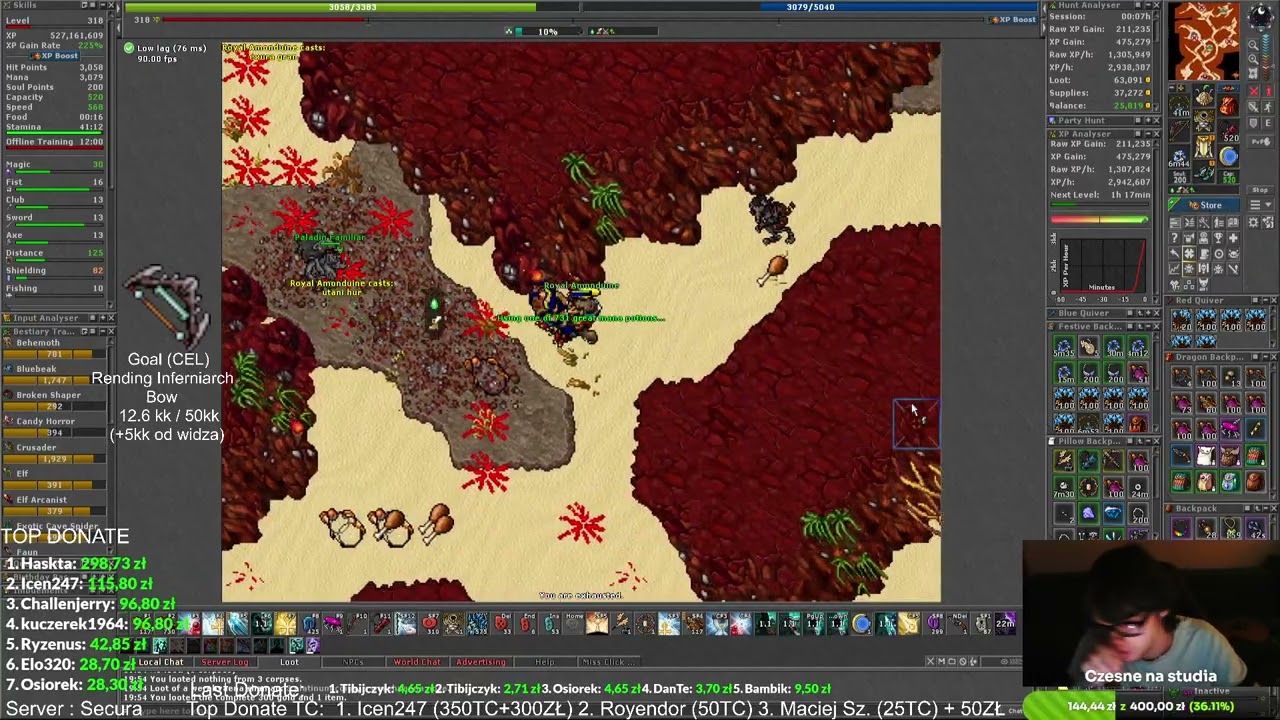Image resolution: width=1280 pixels, height=720 pixels.
Task: Click the plus cross icon in the button grid
Action: tap(1233, 238)
